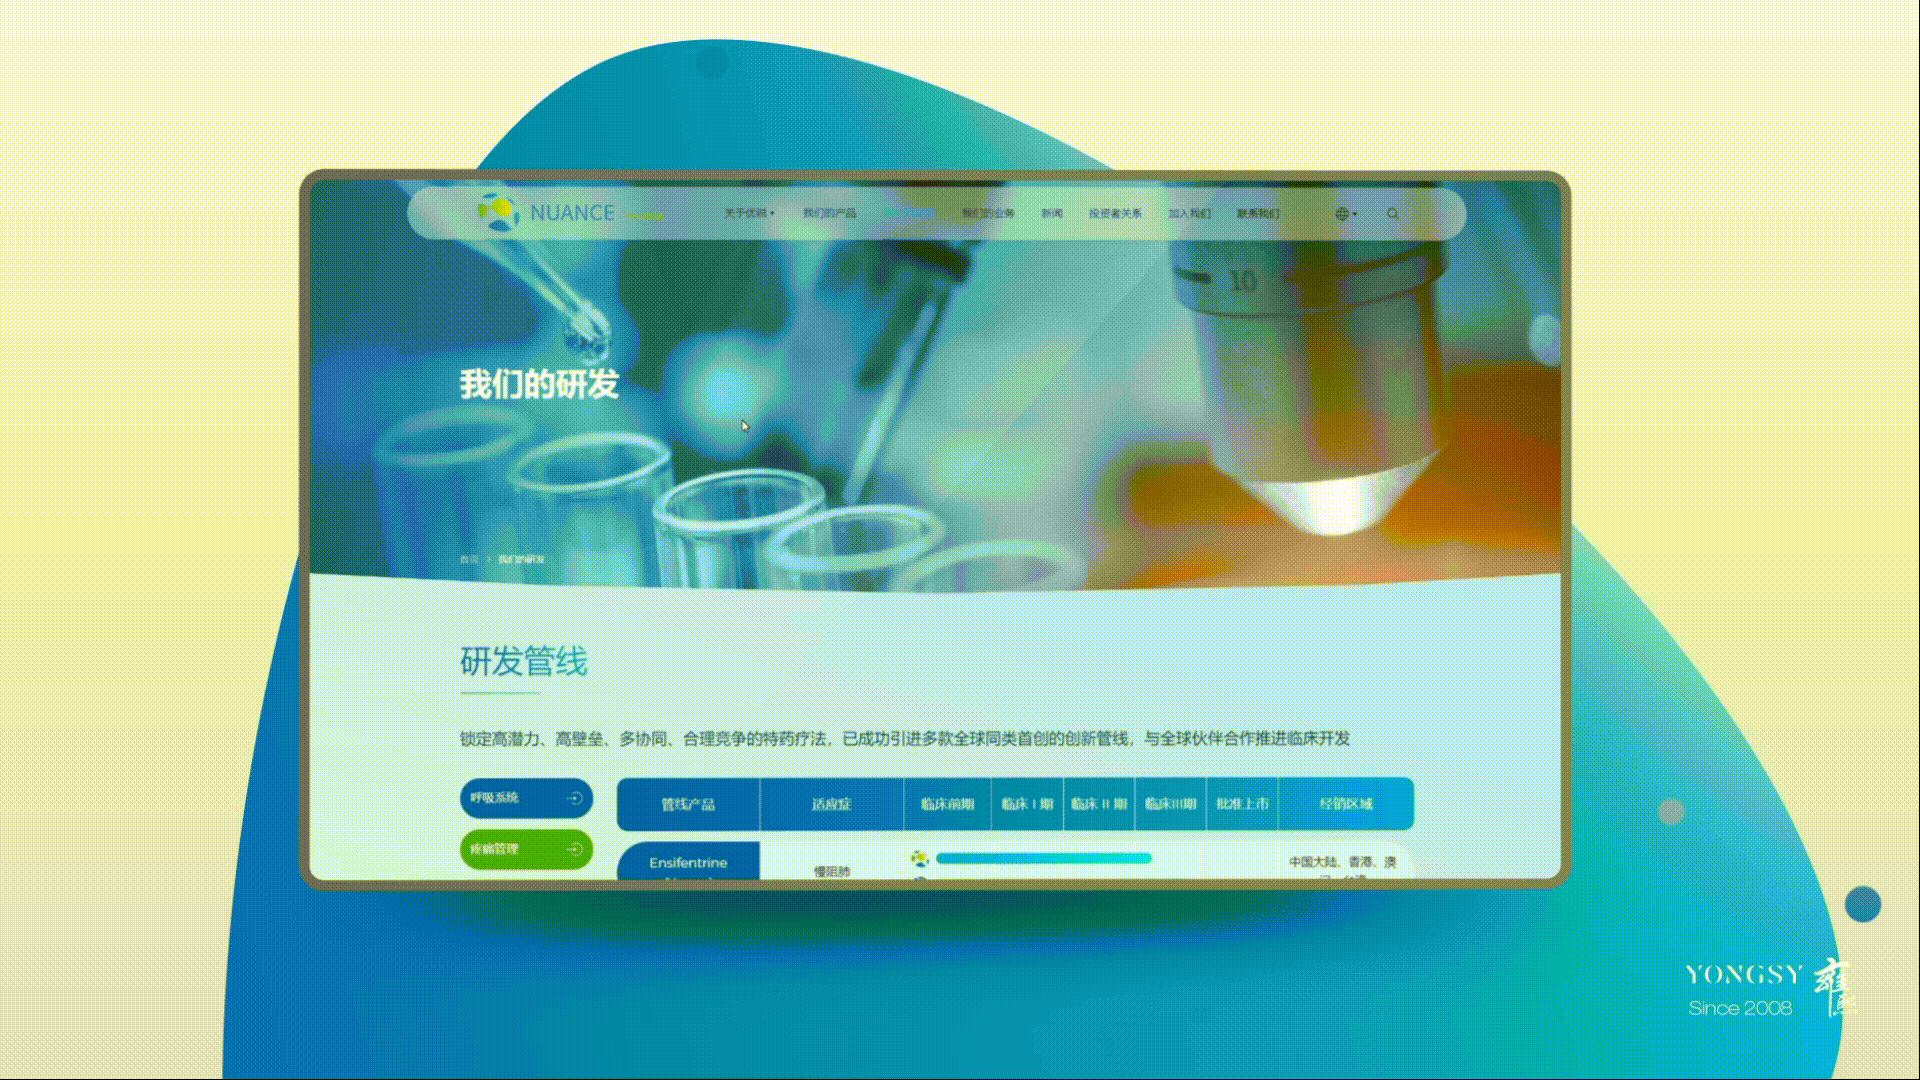1920x1080 pixels.
Task: Go to the 新闻 page
Action: 1052,213
